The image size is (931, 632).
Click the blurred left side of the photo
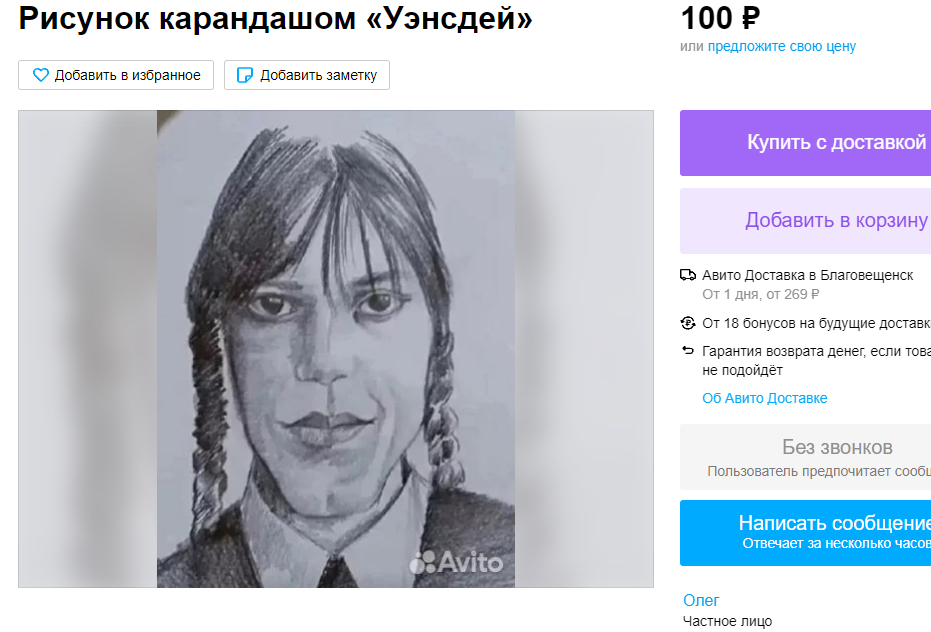pos(88,349)
